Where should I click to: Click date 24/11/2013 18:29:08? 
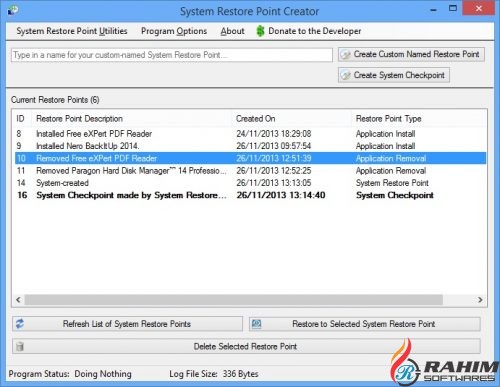(x=274, y=134)
